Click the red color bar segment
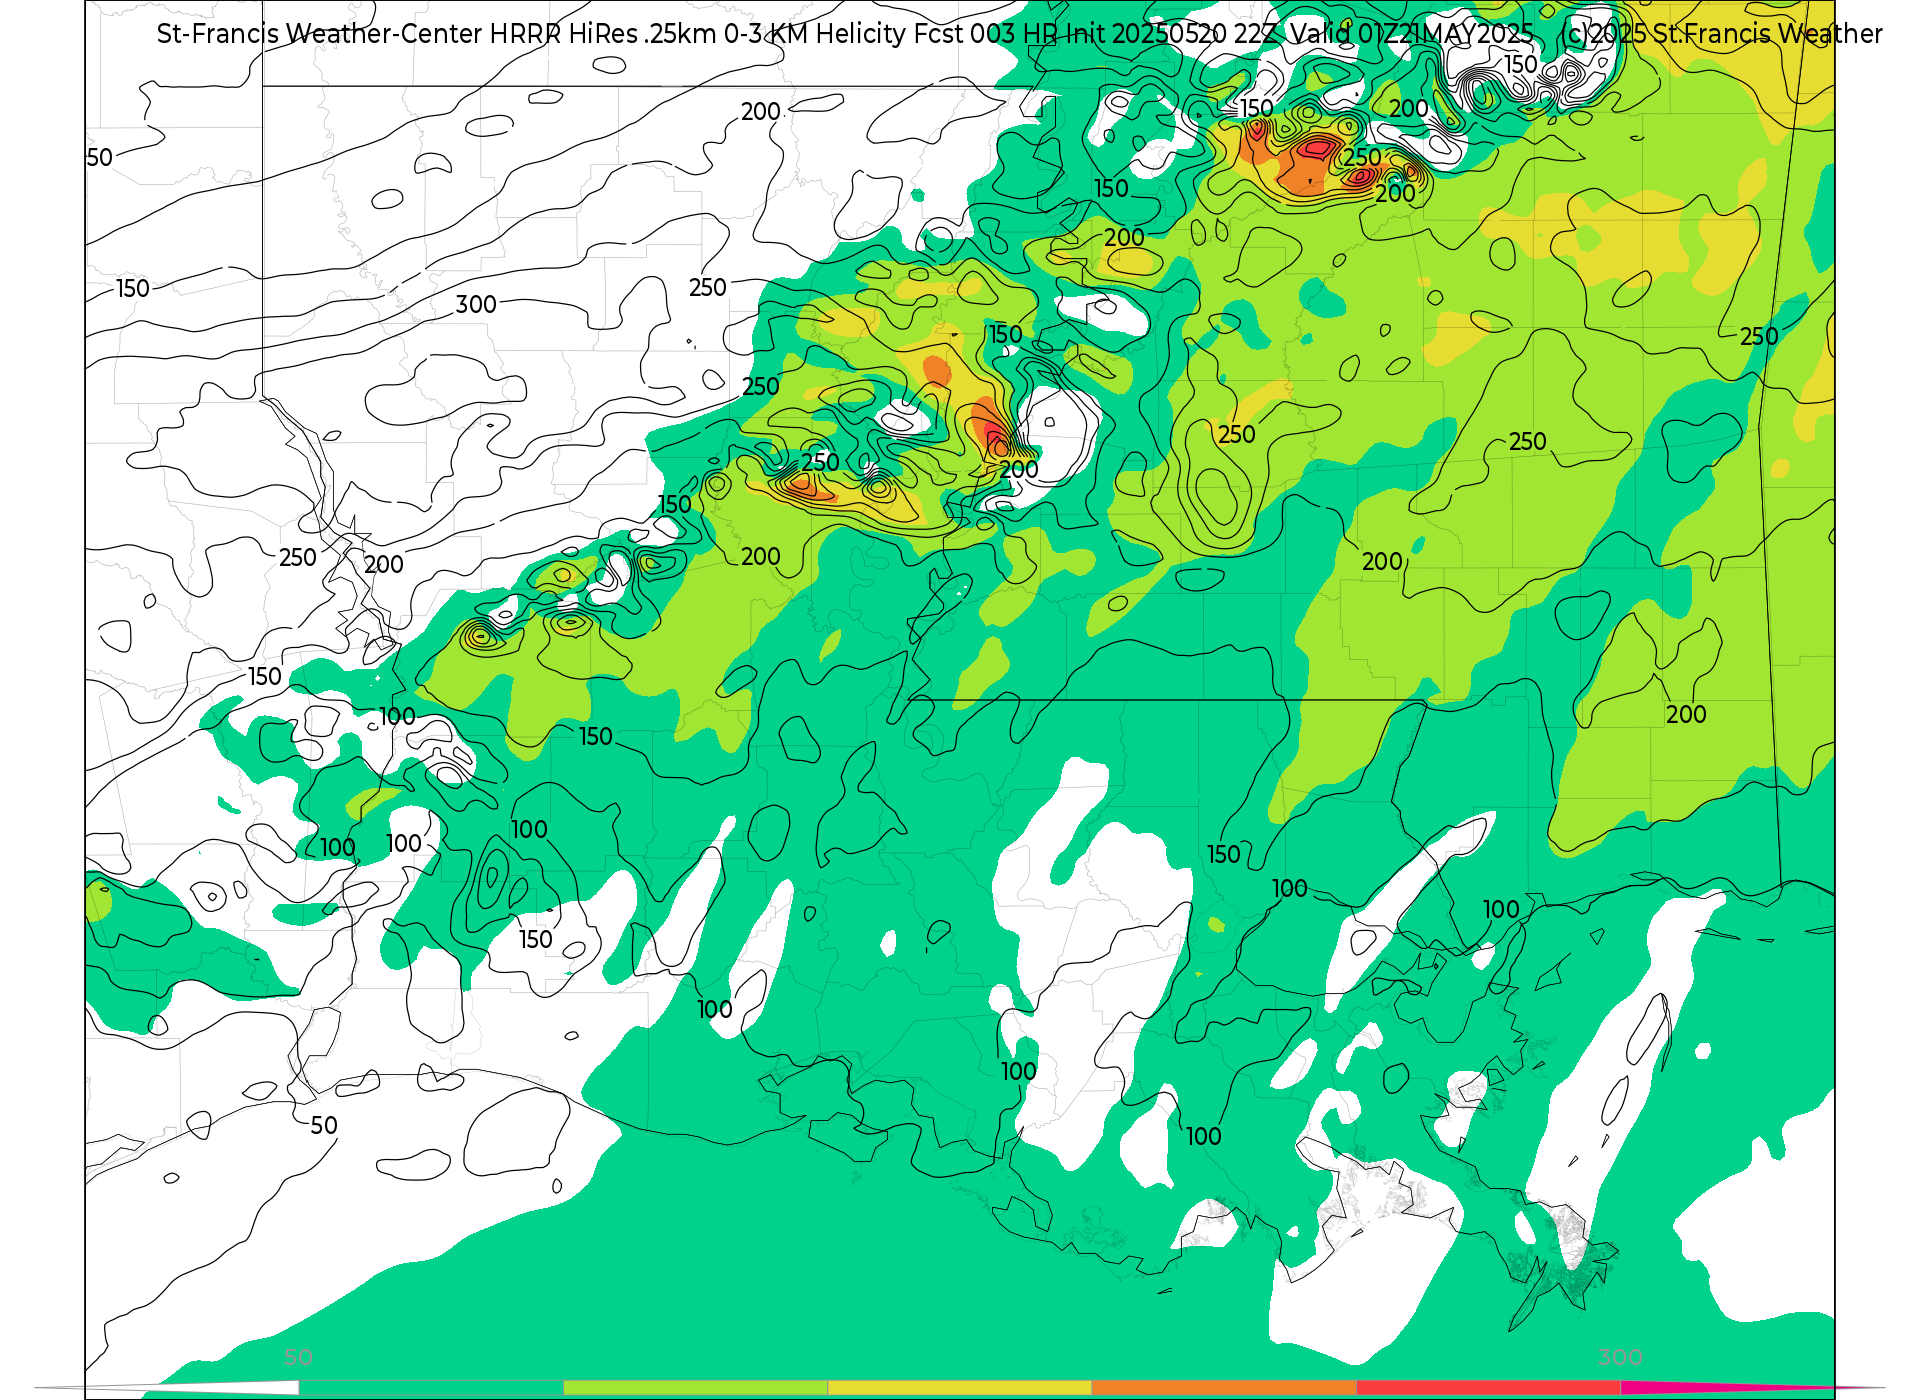The height and width of the screenshot is (1400, 1920). (x=1489, y=1387)
